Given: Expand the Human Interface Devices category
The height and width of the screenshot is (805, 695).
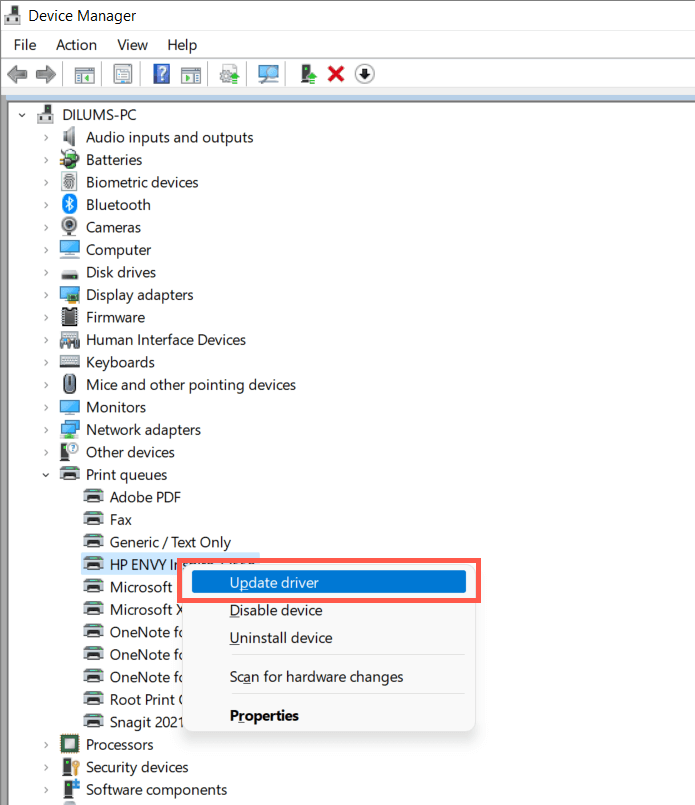Looking at the screenshot, I should [46, 340].
